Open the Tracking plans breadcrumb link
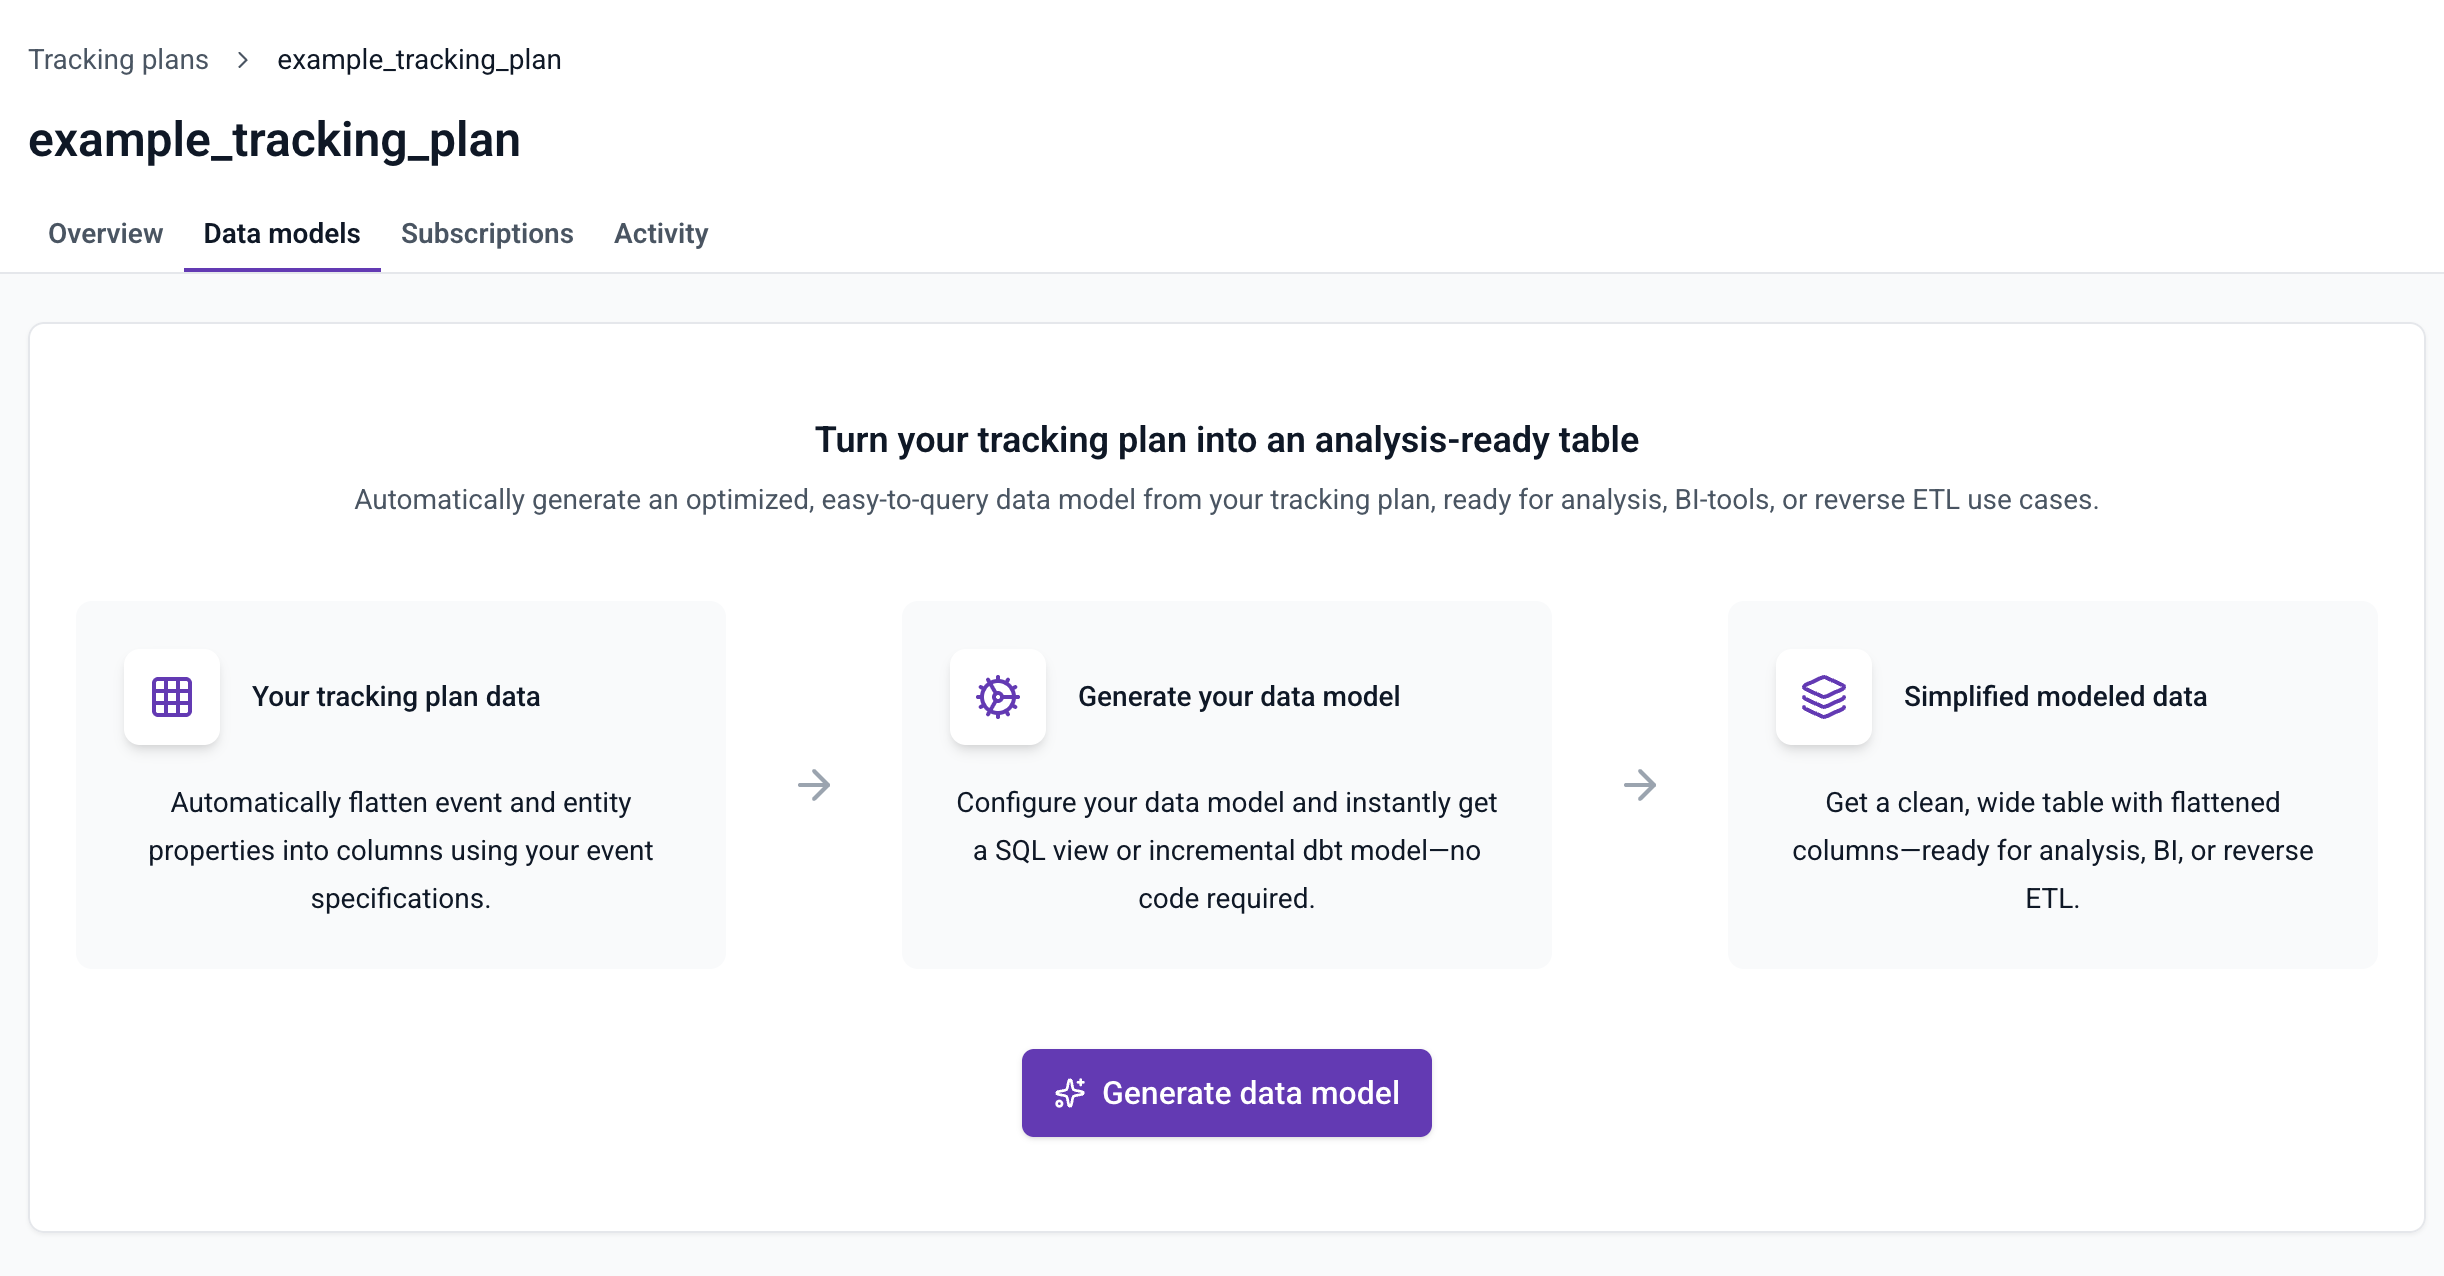The width and height of the screenshot is (2444, 1276). pos(118,59)
